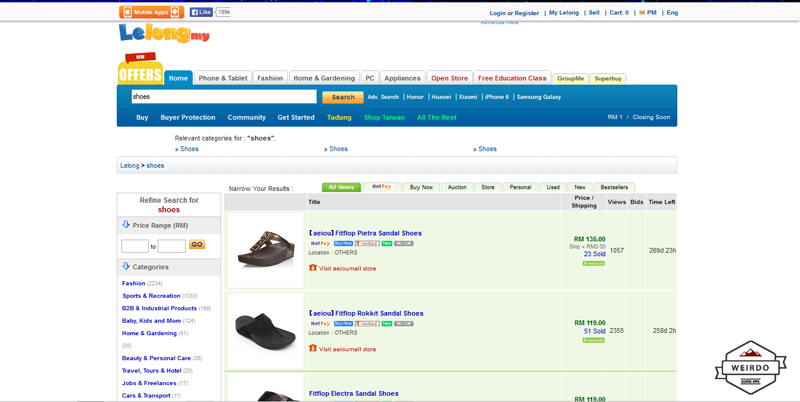Click Lelong in the breadcrumb
This screenshot has width=800, height=402.
tap(130, 166)
